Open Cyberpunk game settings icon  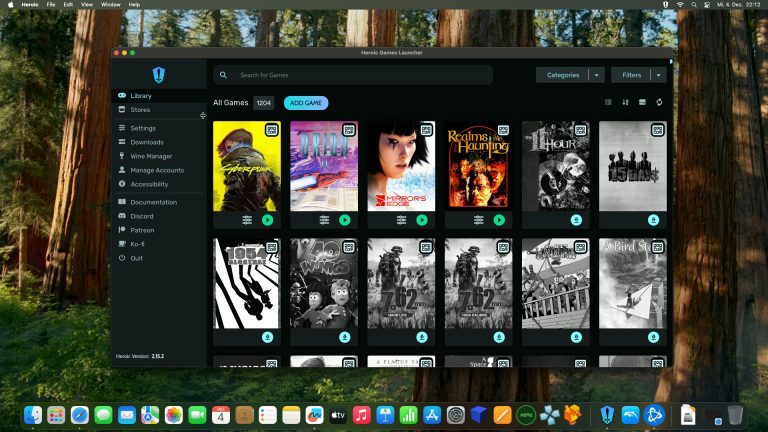[x=247, y=220]
